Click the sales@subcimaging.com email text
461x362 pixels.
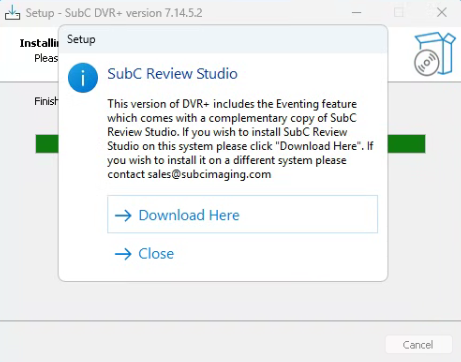pyautogui.click(x=209, y=174)
